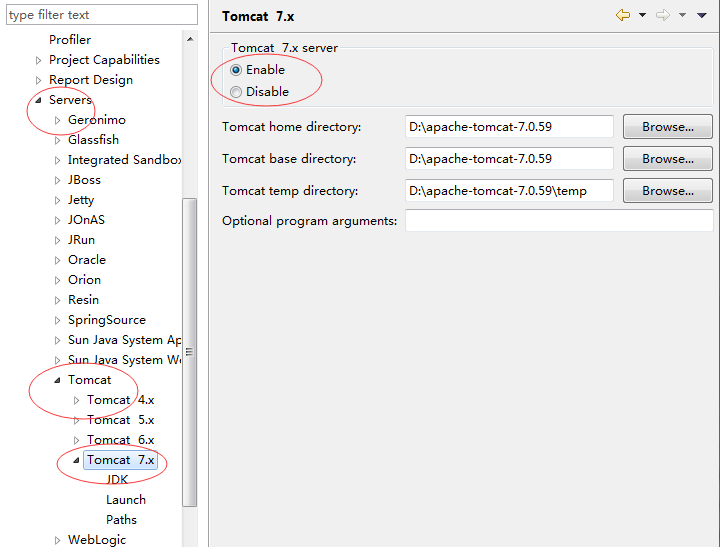720x547 pixels.
Task: Expand the Tomcat 4.x node
Action: (77, 400)
